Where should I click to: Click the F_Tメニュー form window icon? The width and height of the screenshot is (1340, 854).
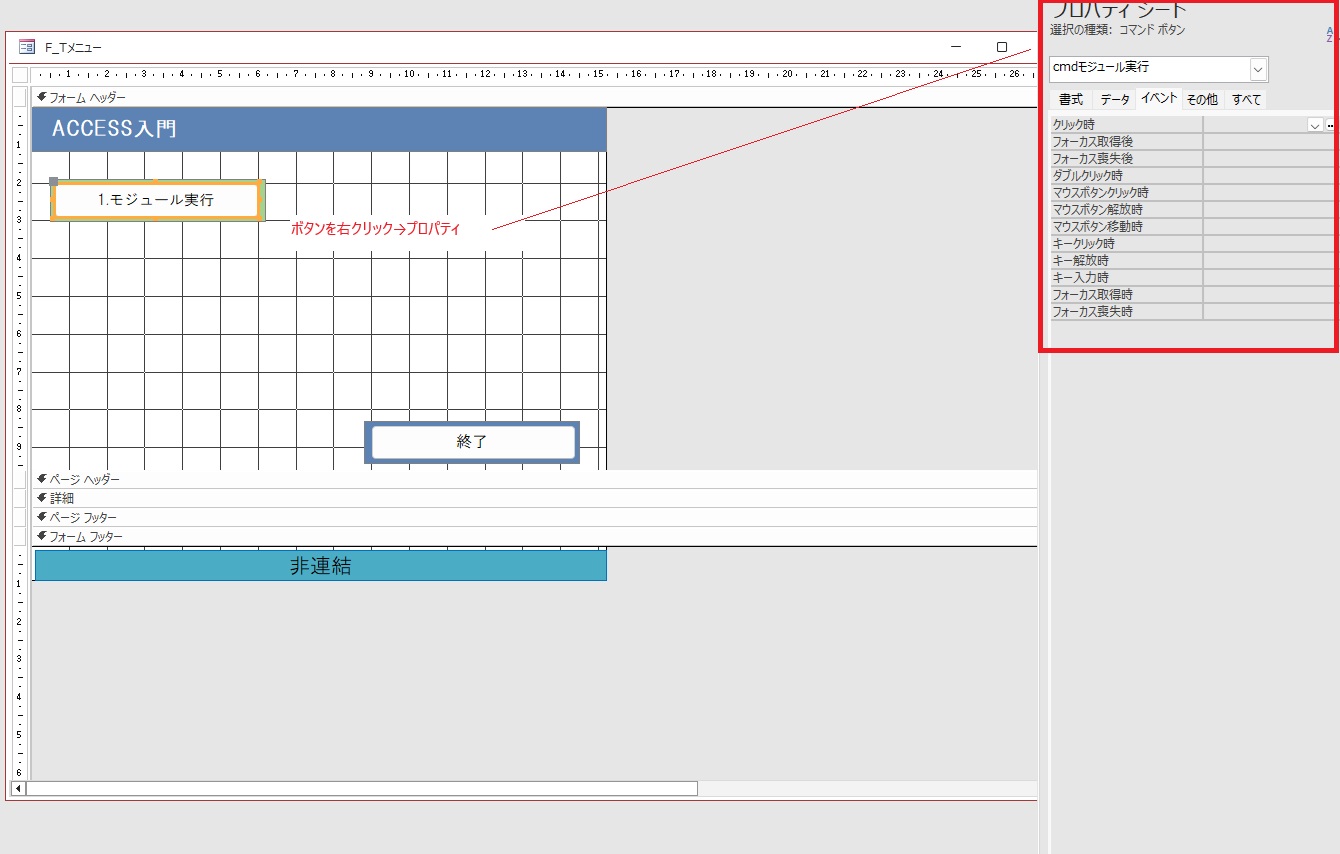tap(27, 47)
